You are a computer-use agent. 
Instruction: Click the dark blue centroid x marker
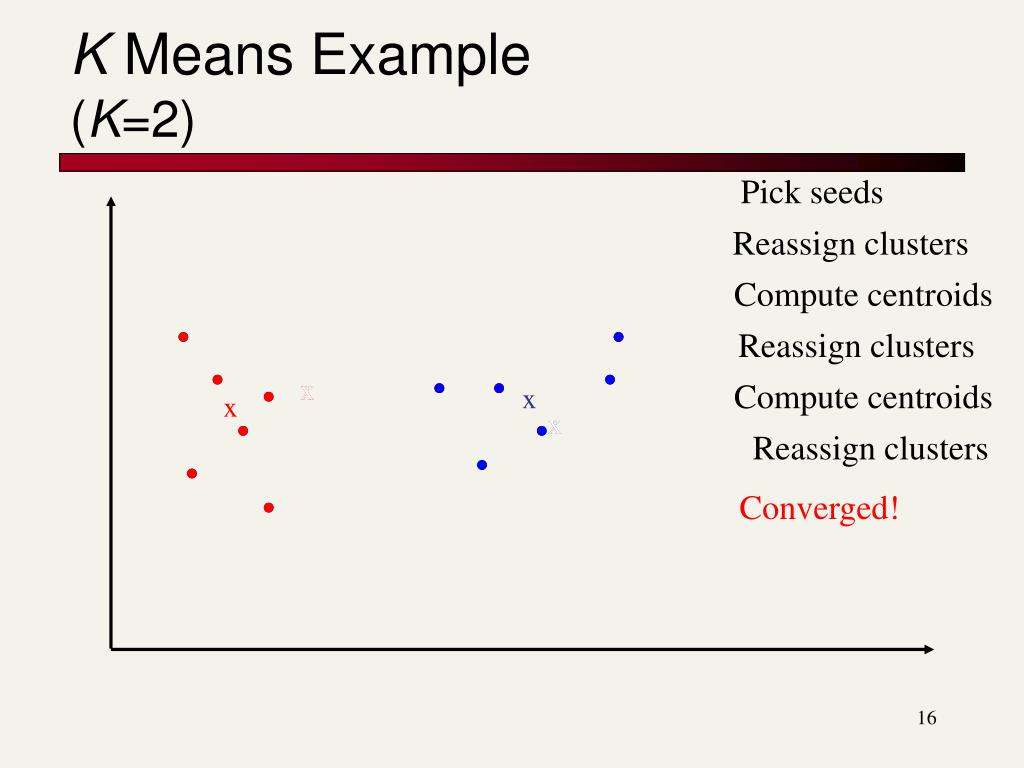coord(529,402)
